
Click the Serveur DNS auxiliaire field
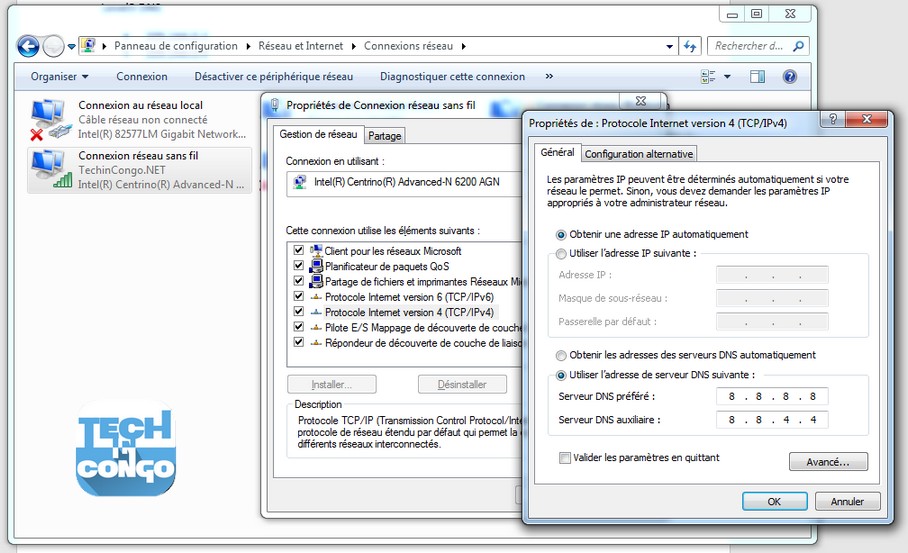coord(772,420)
